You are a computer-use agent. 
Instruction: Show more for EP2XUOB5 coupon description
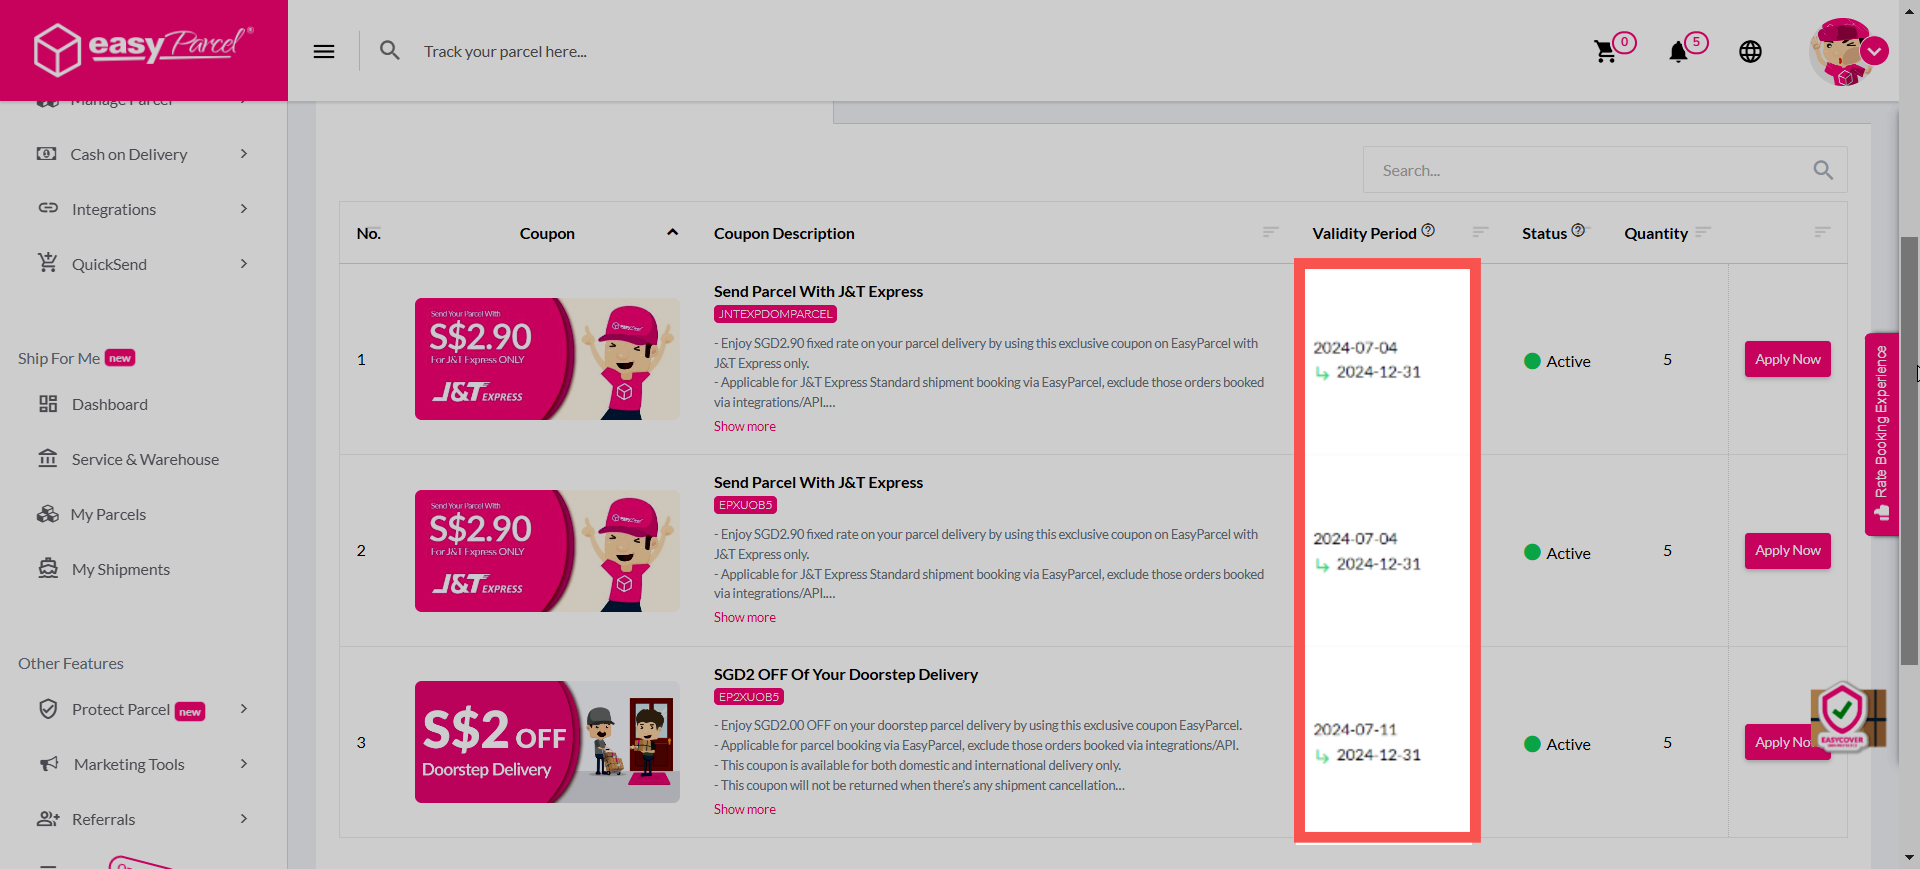(x=745, y=809)
